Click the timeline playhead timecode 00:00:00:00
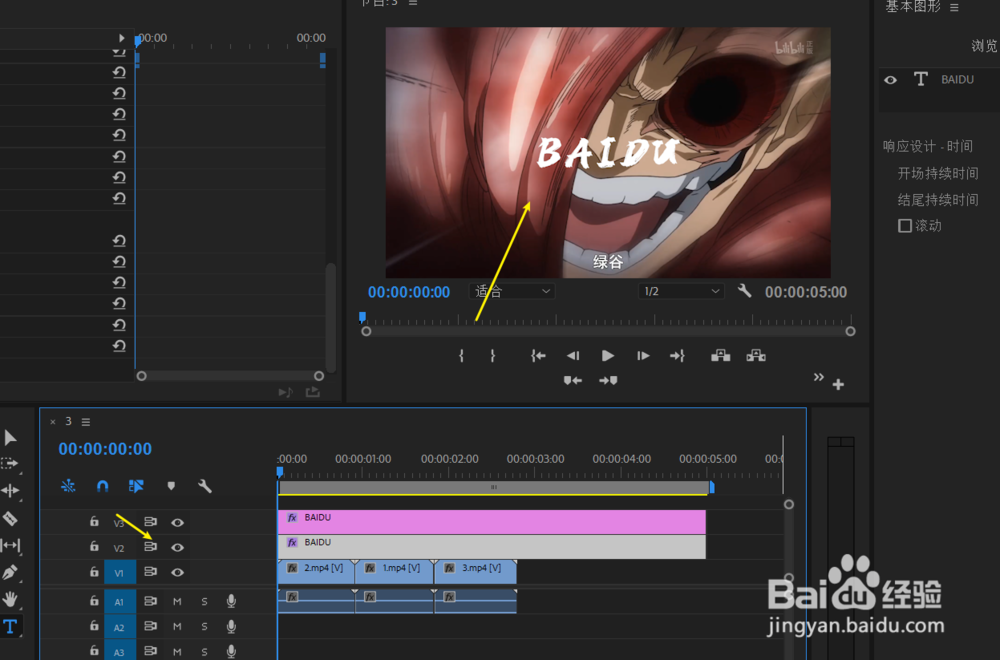1000x660 pixels. 105,449
